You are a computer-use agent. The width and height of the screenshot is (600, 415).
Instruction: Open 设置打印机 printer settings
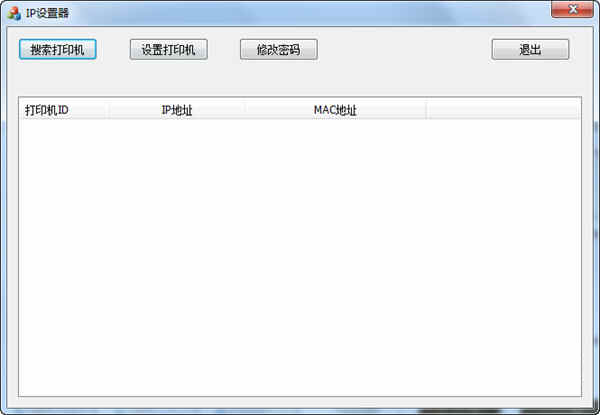tap(168, 49)
